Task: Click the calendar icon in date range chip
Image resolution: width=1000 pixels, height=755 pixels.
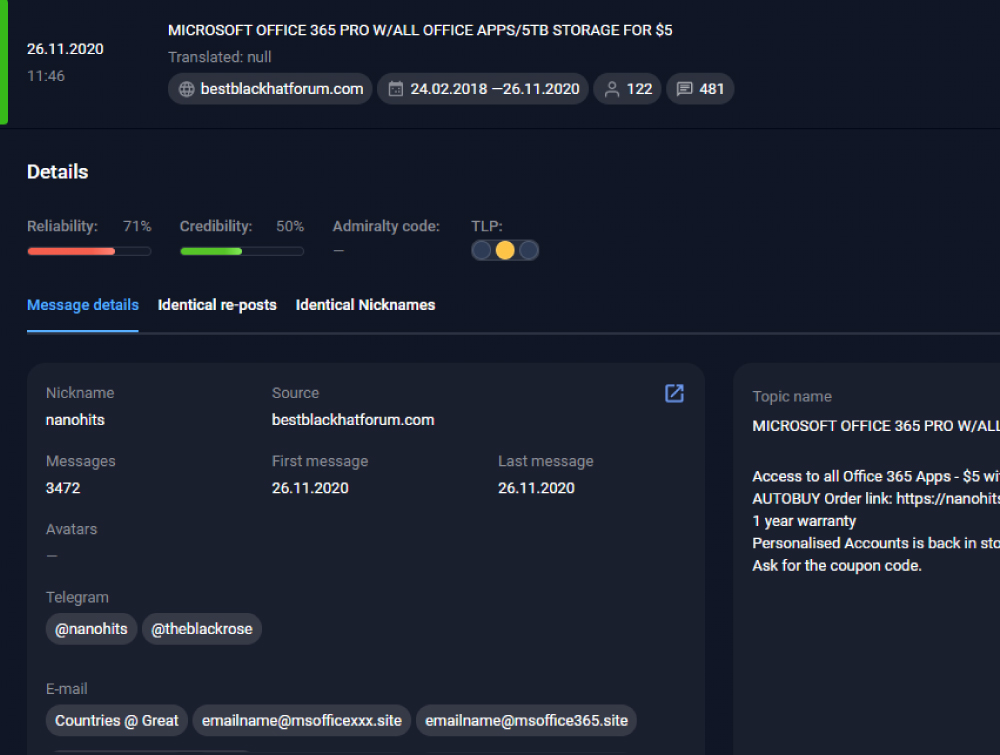Action: click(395, 89)
